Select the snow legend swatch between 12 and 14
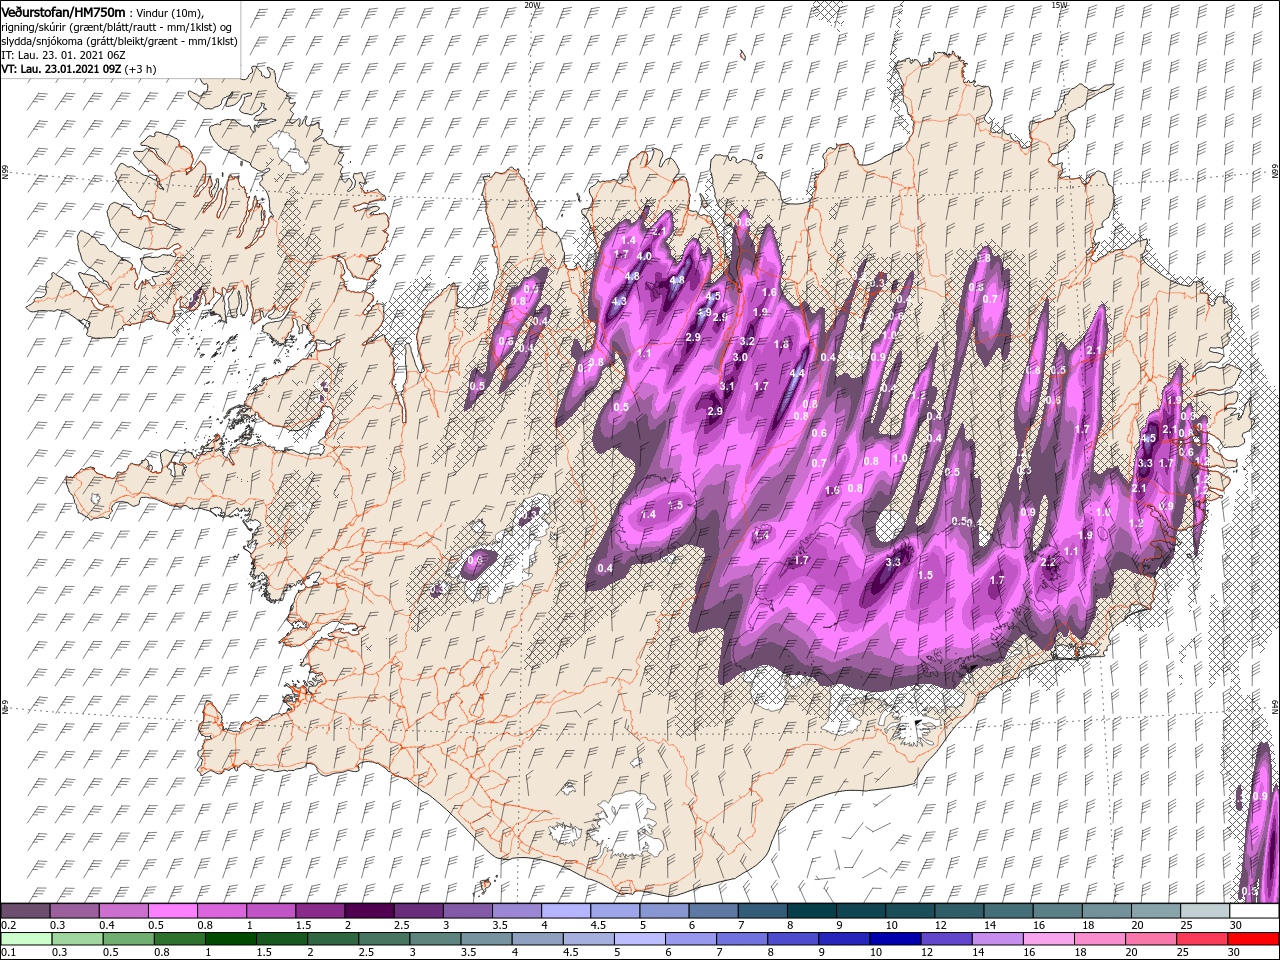This screenshot has height=960, width=1280. tap(958, 911)
